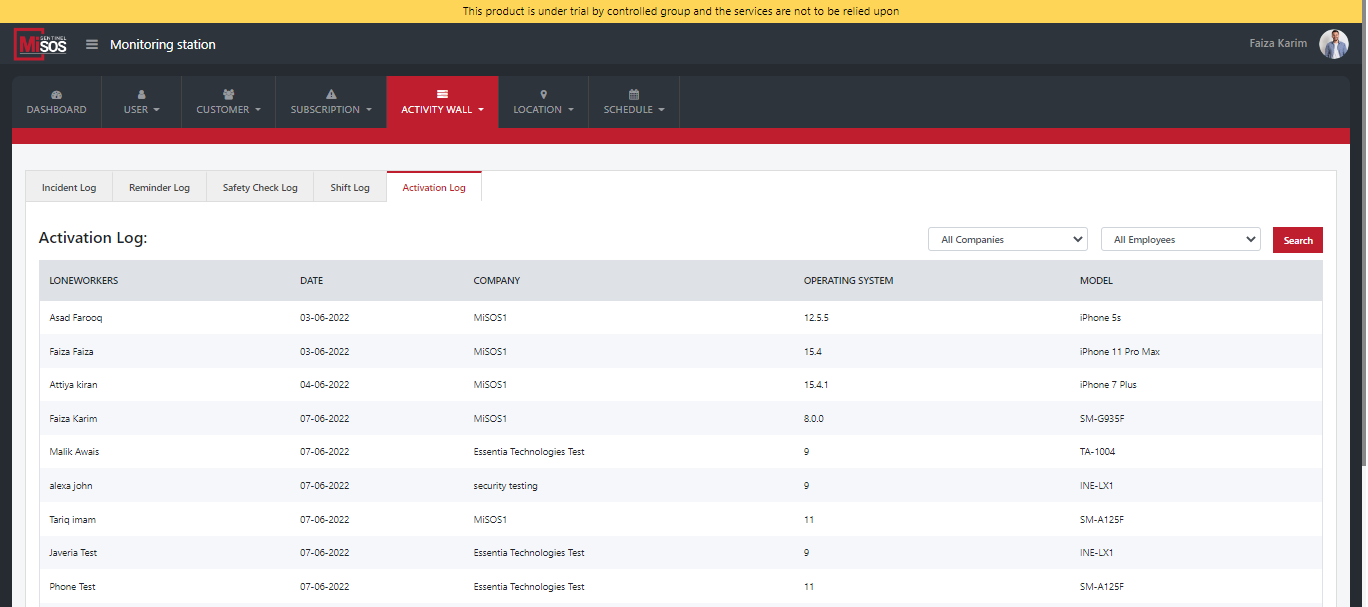This screenshot has height=607, width=1368.
Task: Click the Customer group icon
Action: tap(228, 94)
